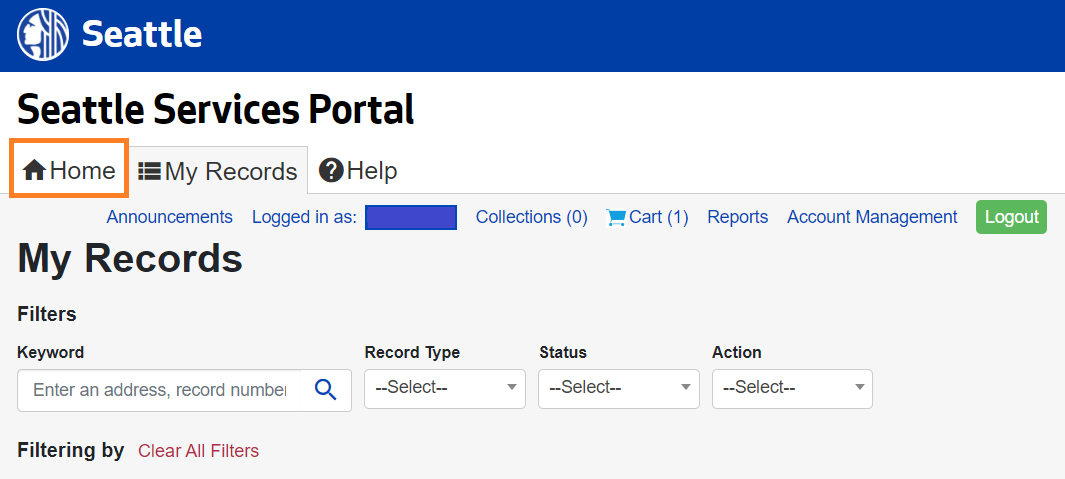Screen dimensions: 1065x479
Task: Click into the Keyword search field
Action: click(x=160, y=390)
